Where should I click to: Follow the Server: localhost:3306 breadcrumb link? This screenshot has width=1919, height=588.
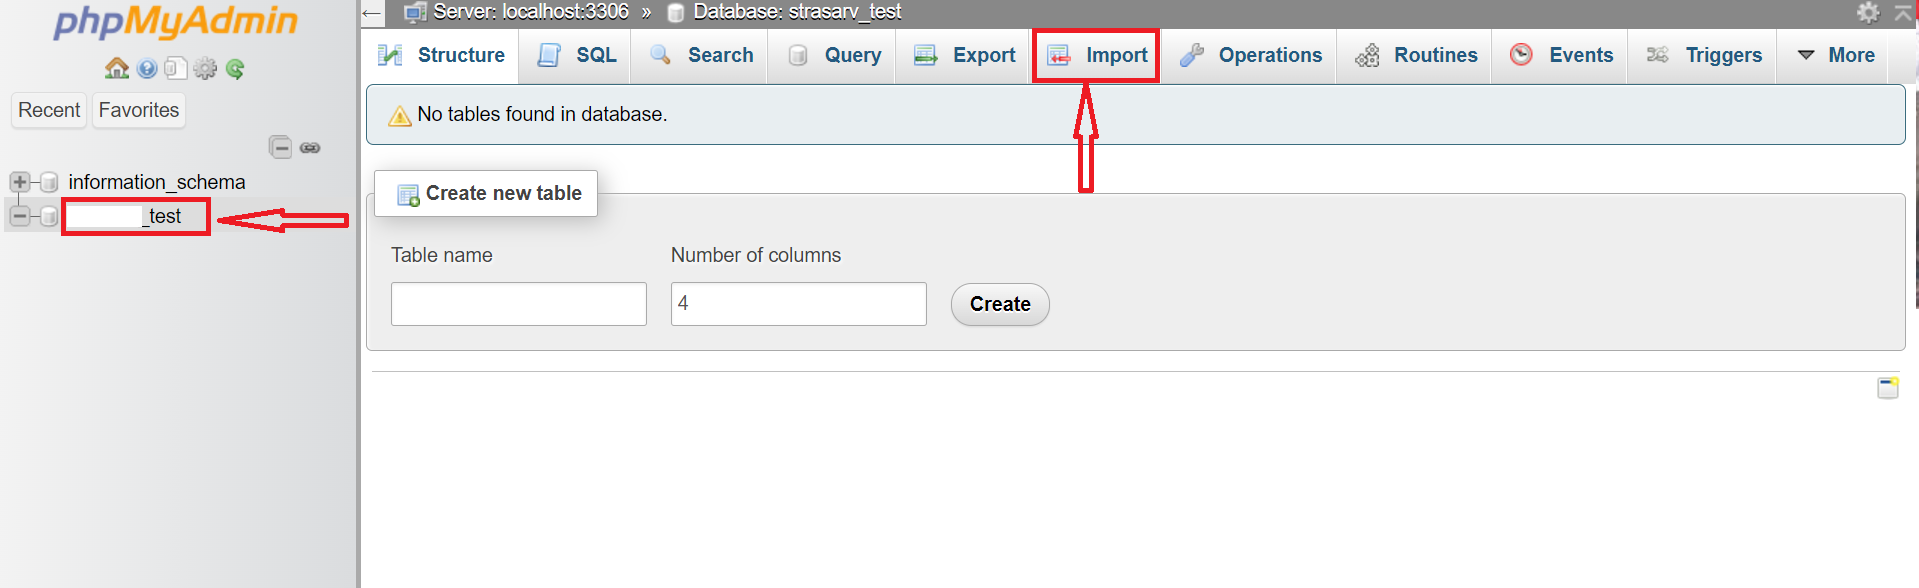(x=530, y=12)
